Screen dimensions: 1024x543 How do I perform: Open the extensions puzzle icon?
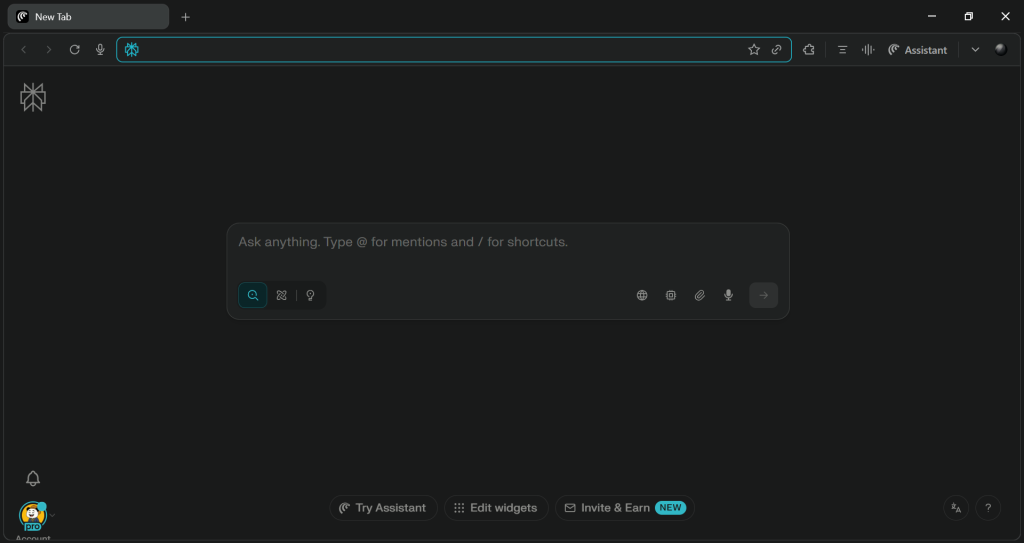pos(809,50)
